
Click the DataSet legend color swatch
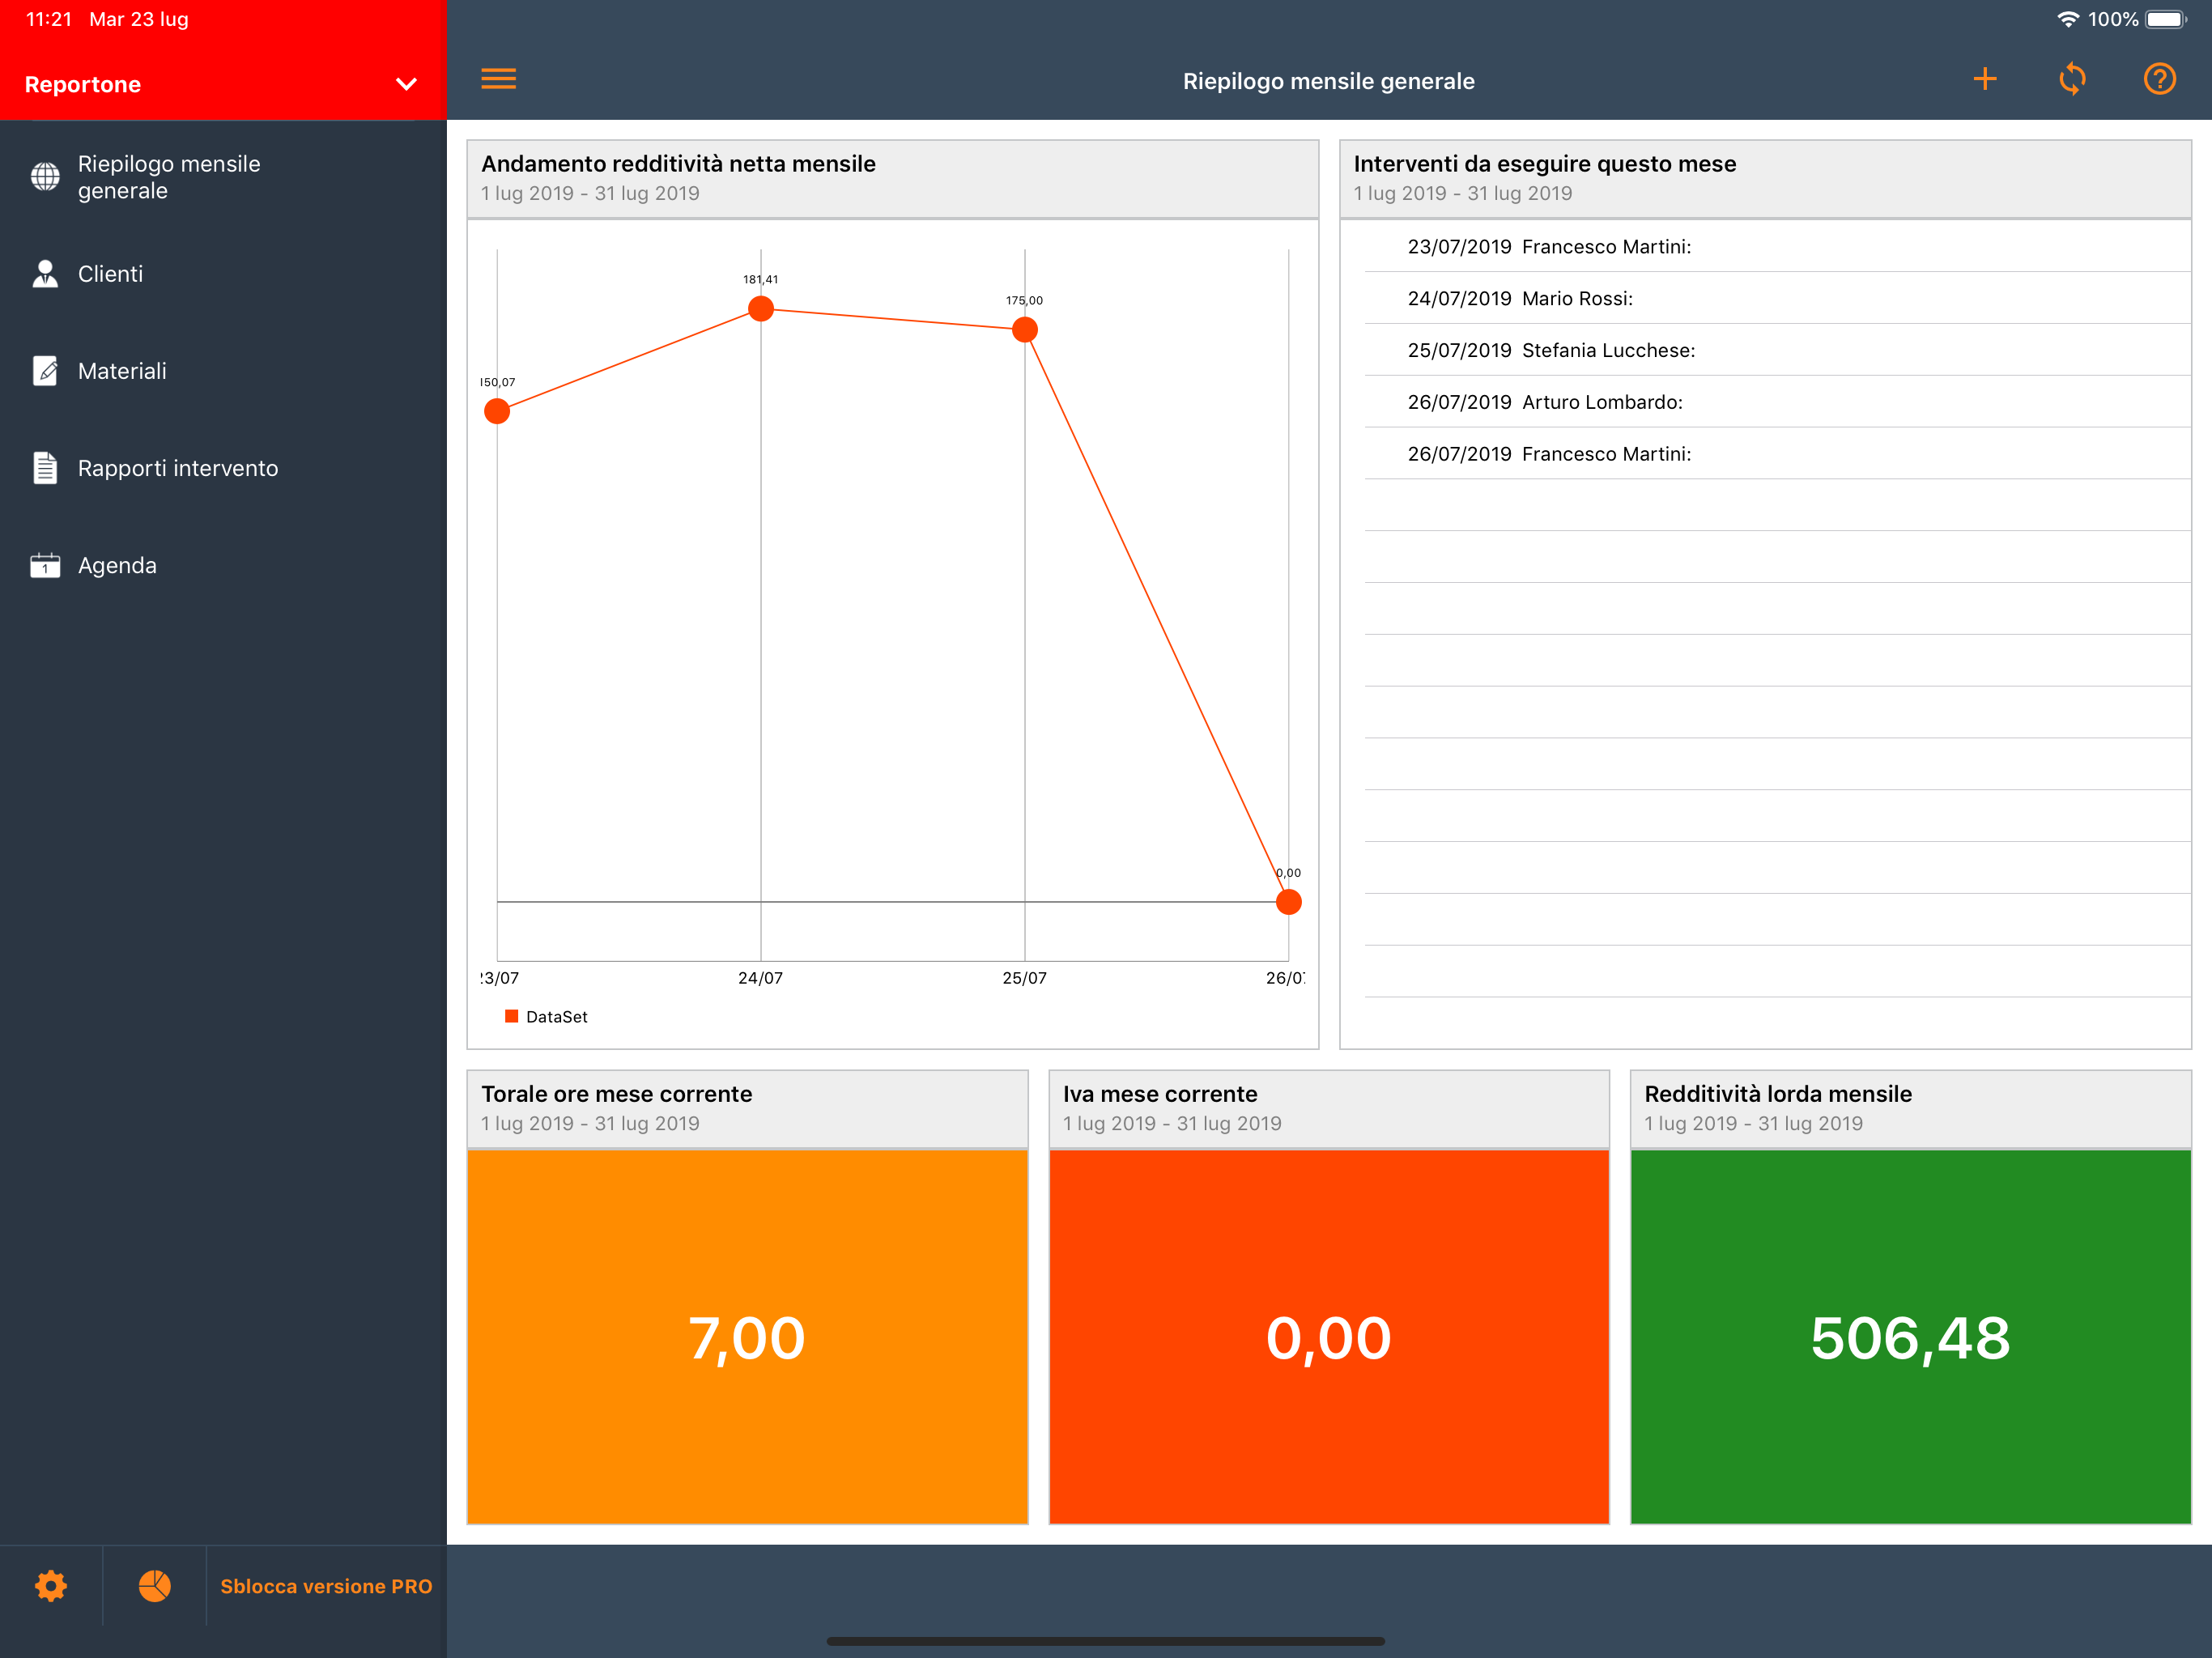click(511, 1016)
